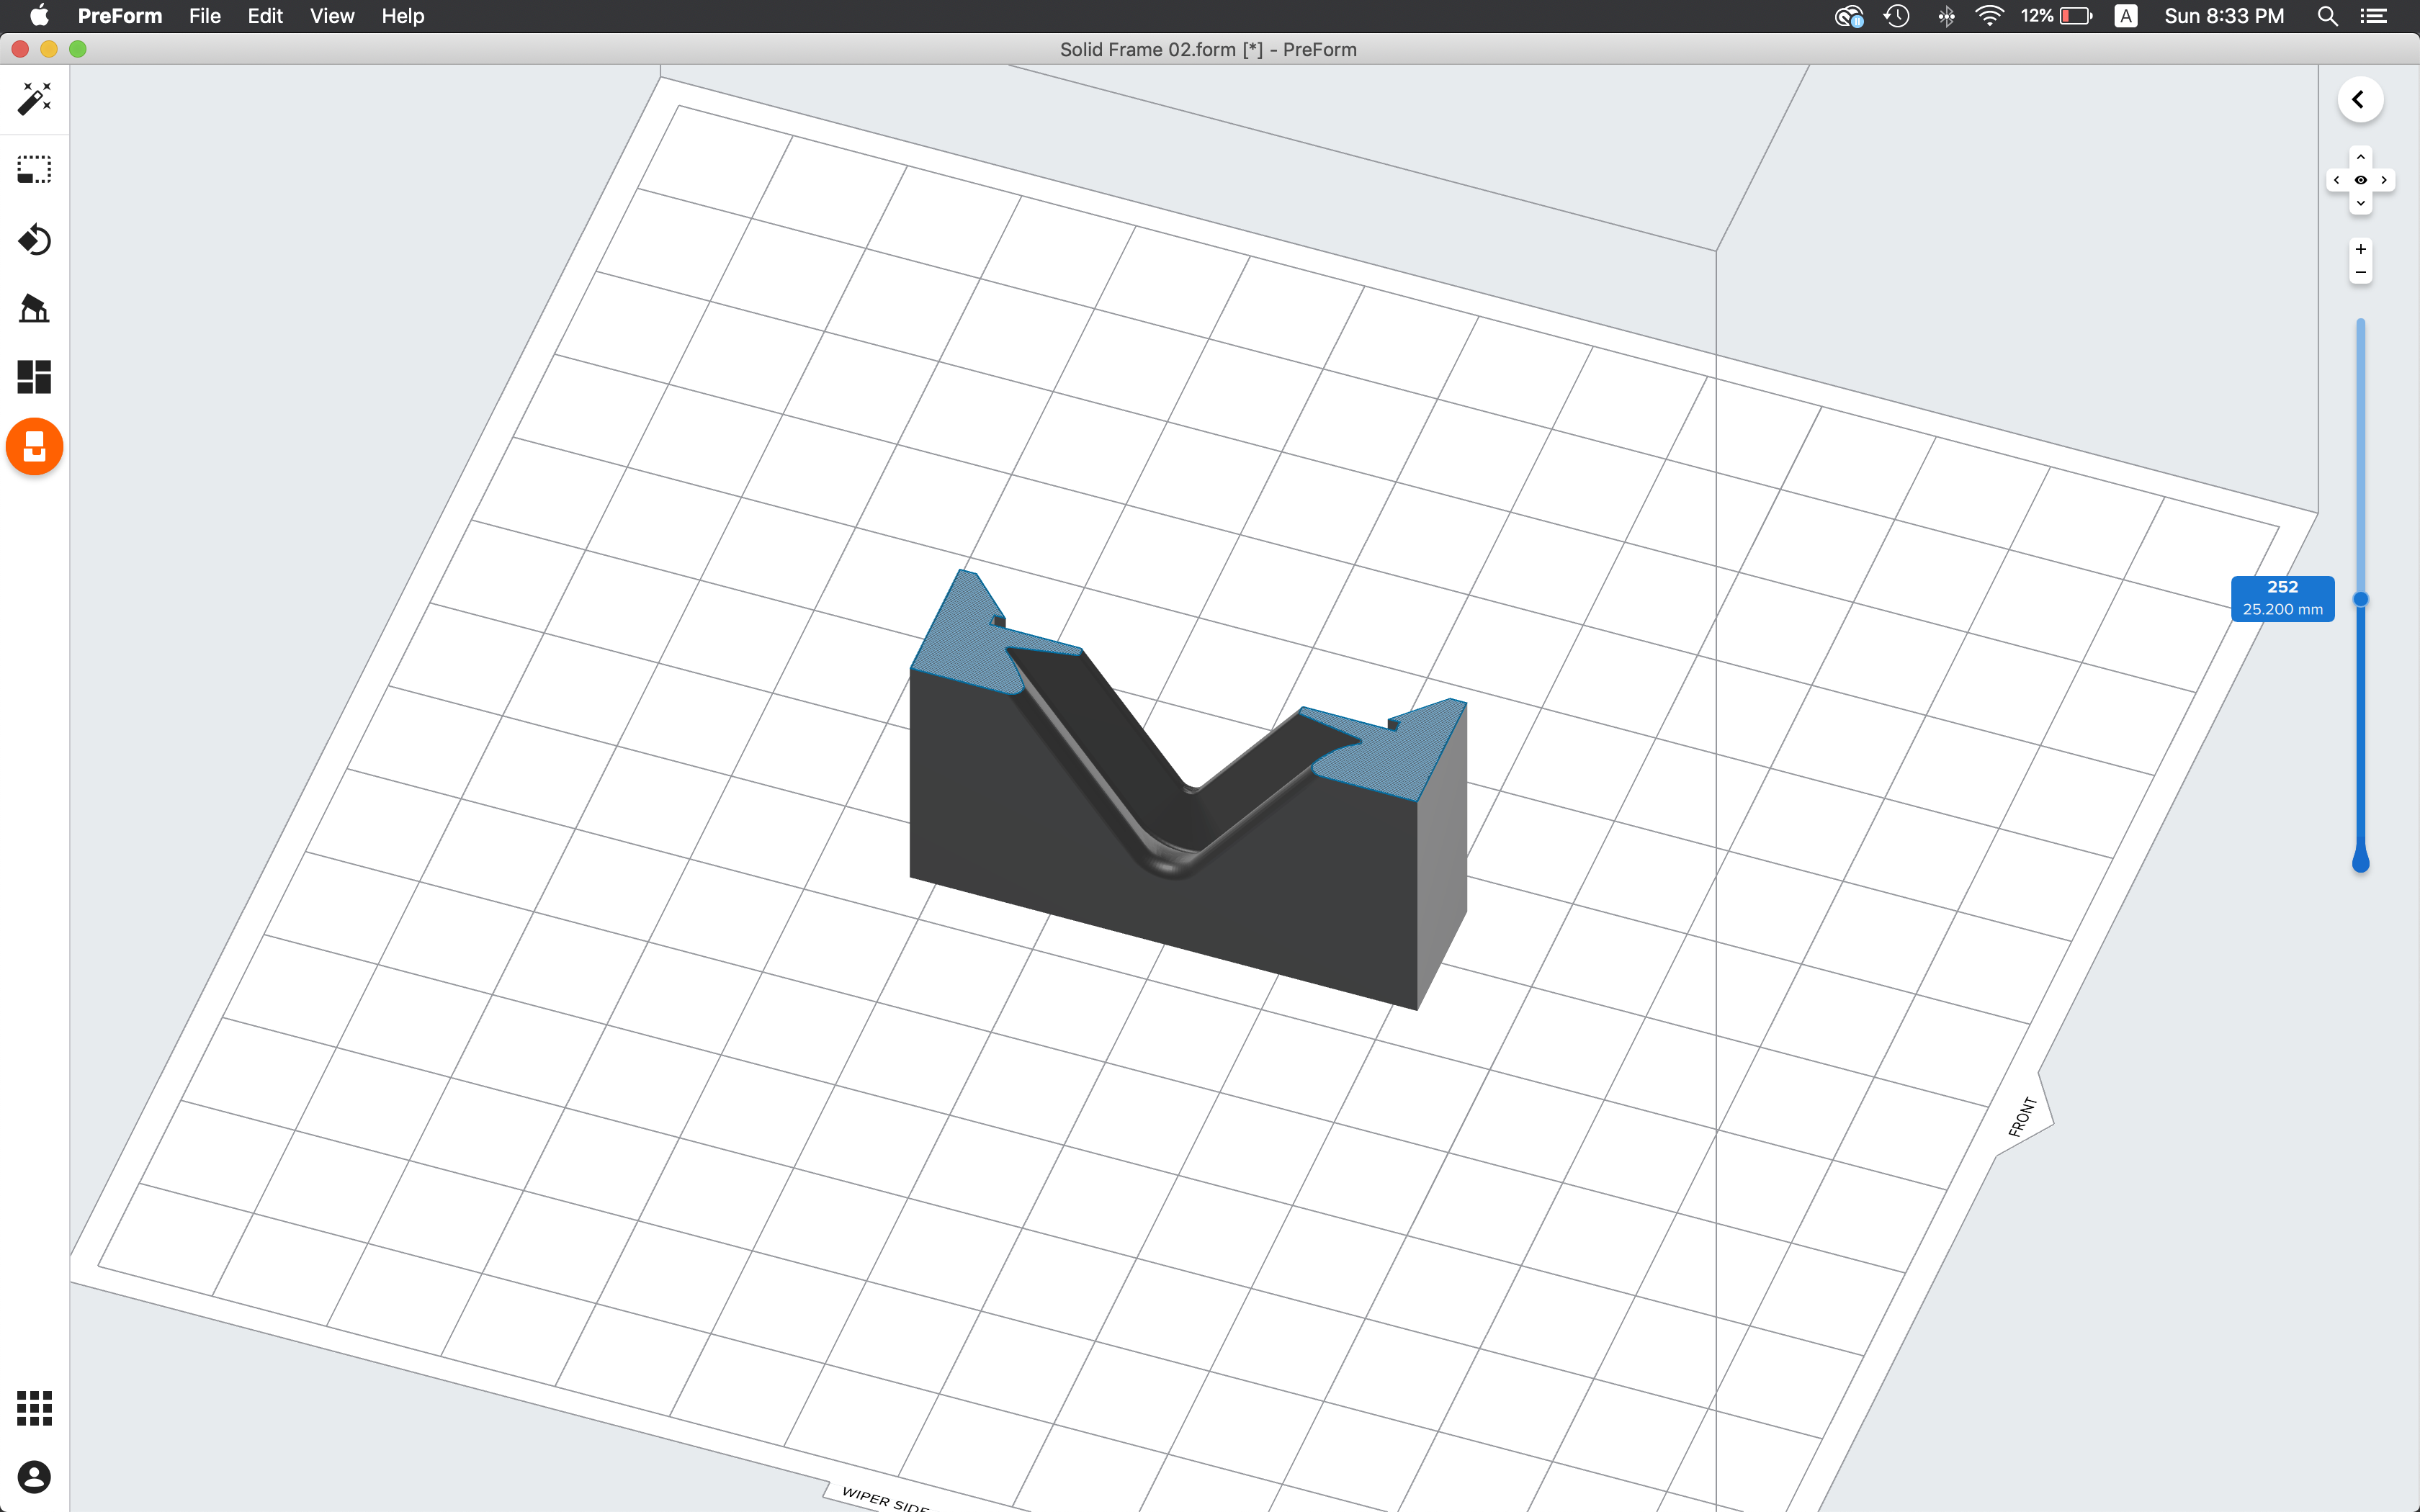Open the View menu
2420x1512 pixels.
pos(331,16)
